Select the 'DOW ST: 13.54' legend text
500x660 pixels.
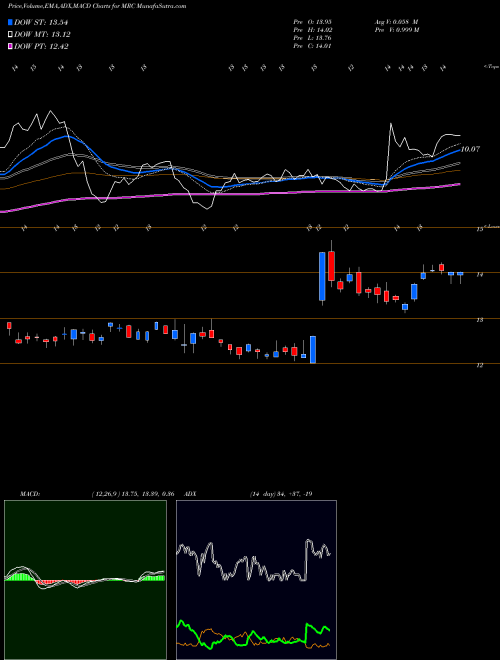click(x=41, y=22)
